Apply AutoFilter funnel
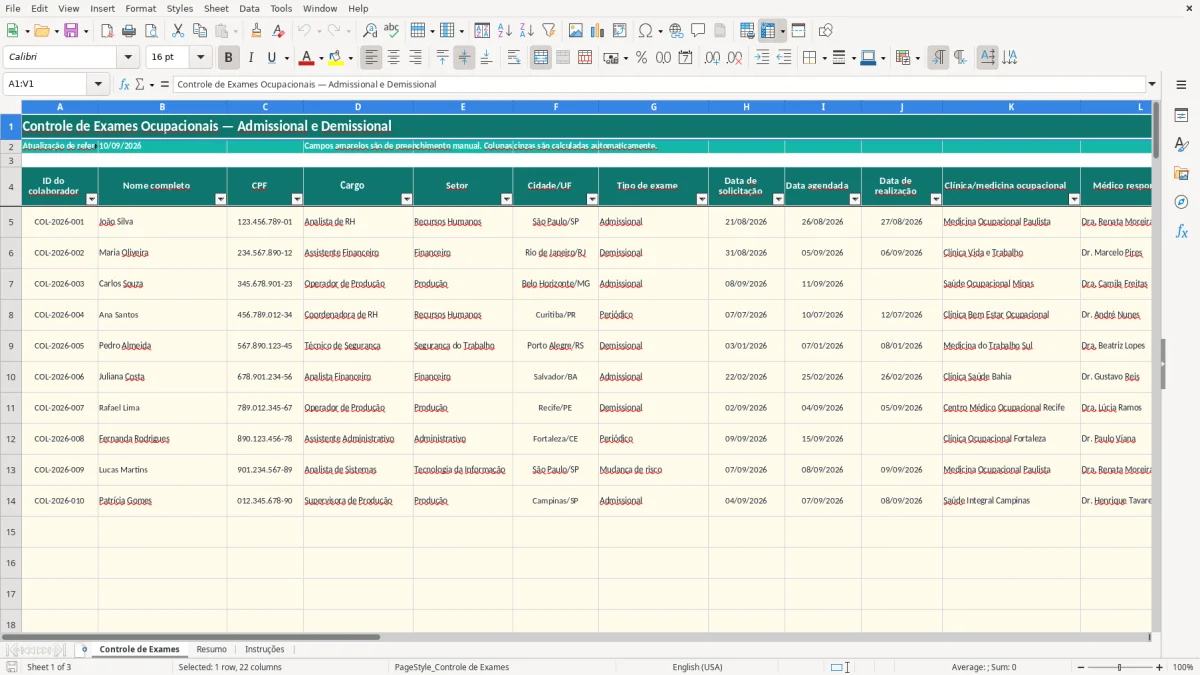 click(549, 31)
